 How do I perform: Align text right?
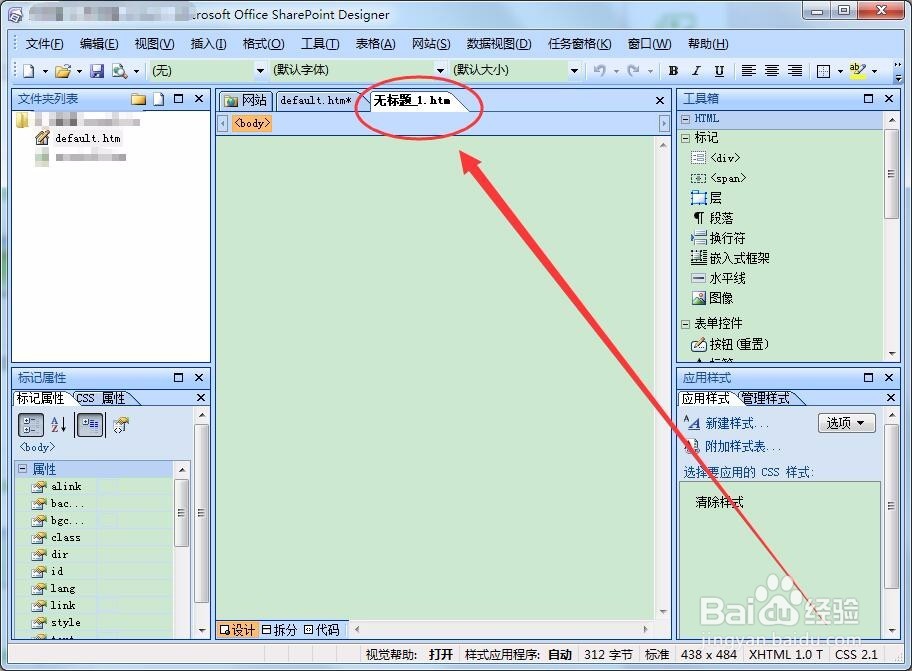795,71
